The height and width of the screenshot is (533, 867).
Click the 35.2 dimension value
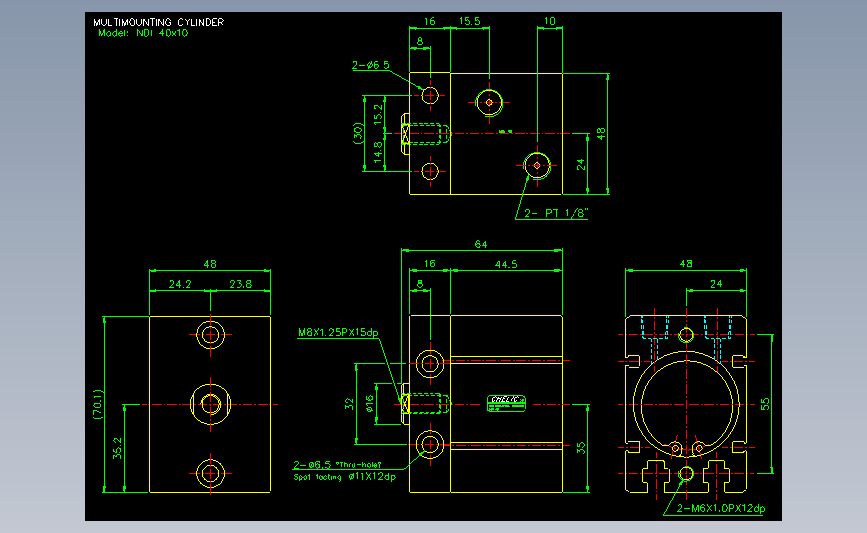117,448
